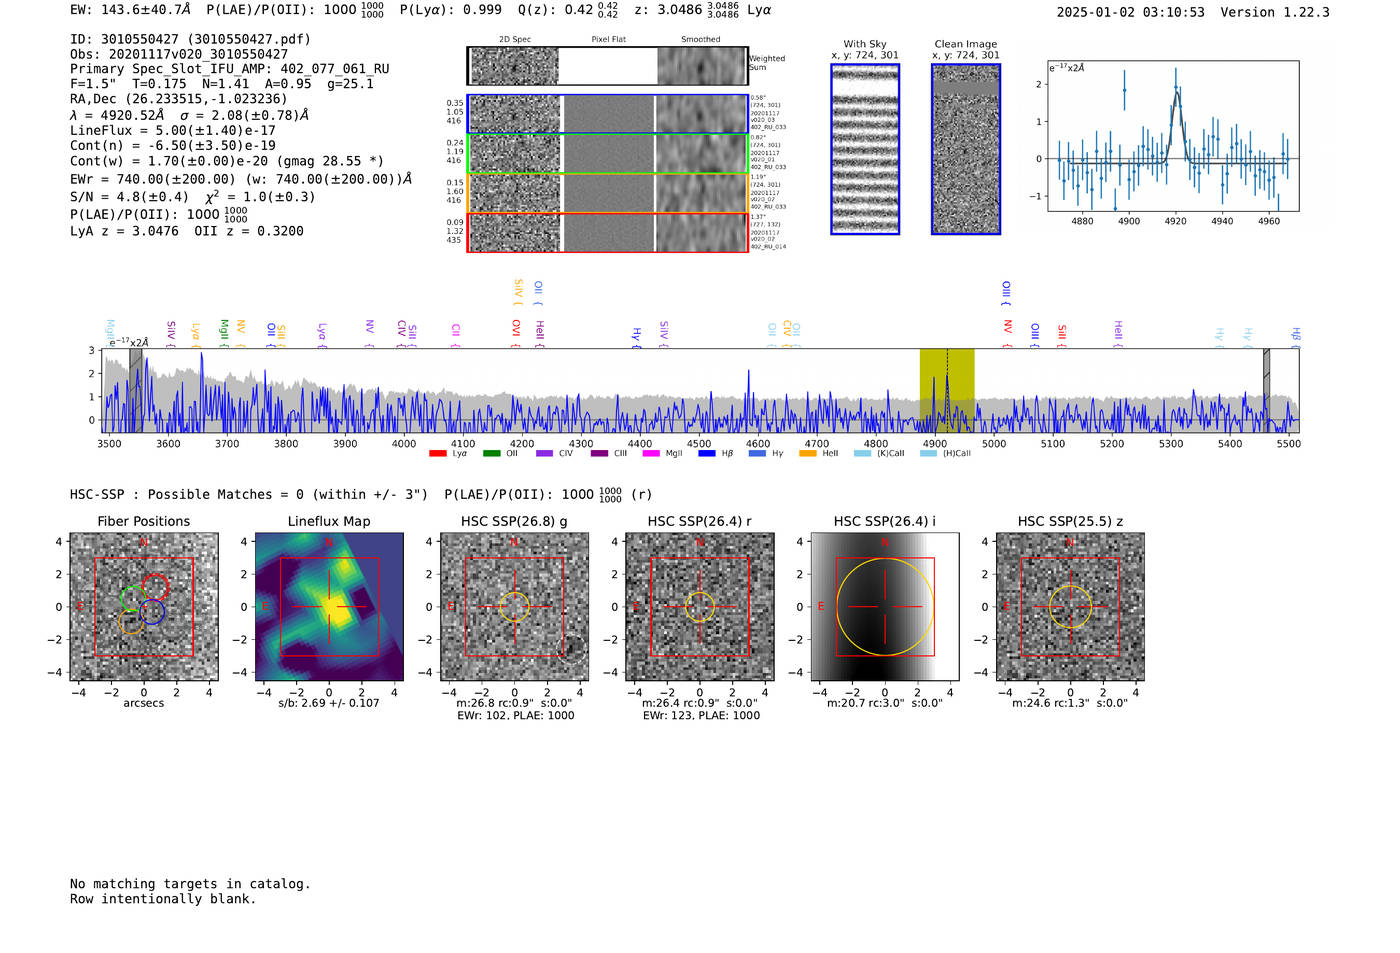Click the z: 3.0486 Lyα header value
The width and height of the screenshot is (1400, 953).
point(702,9)
